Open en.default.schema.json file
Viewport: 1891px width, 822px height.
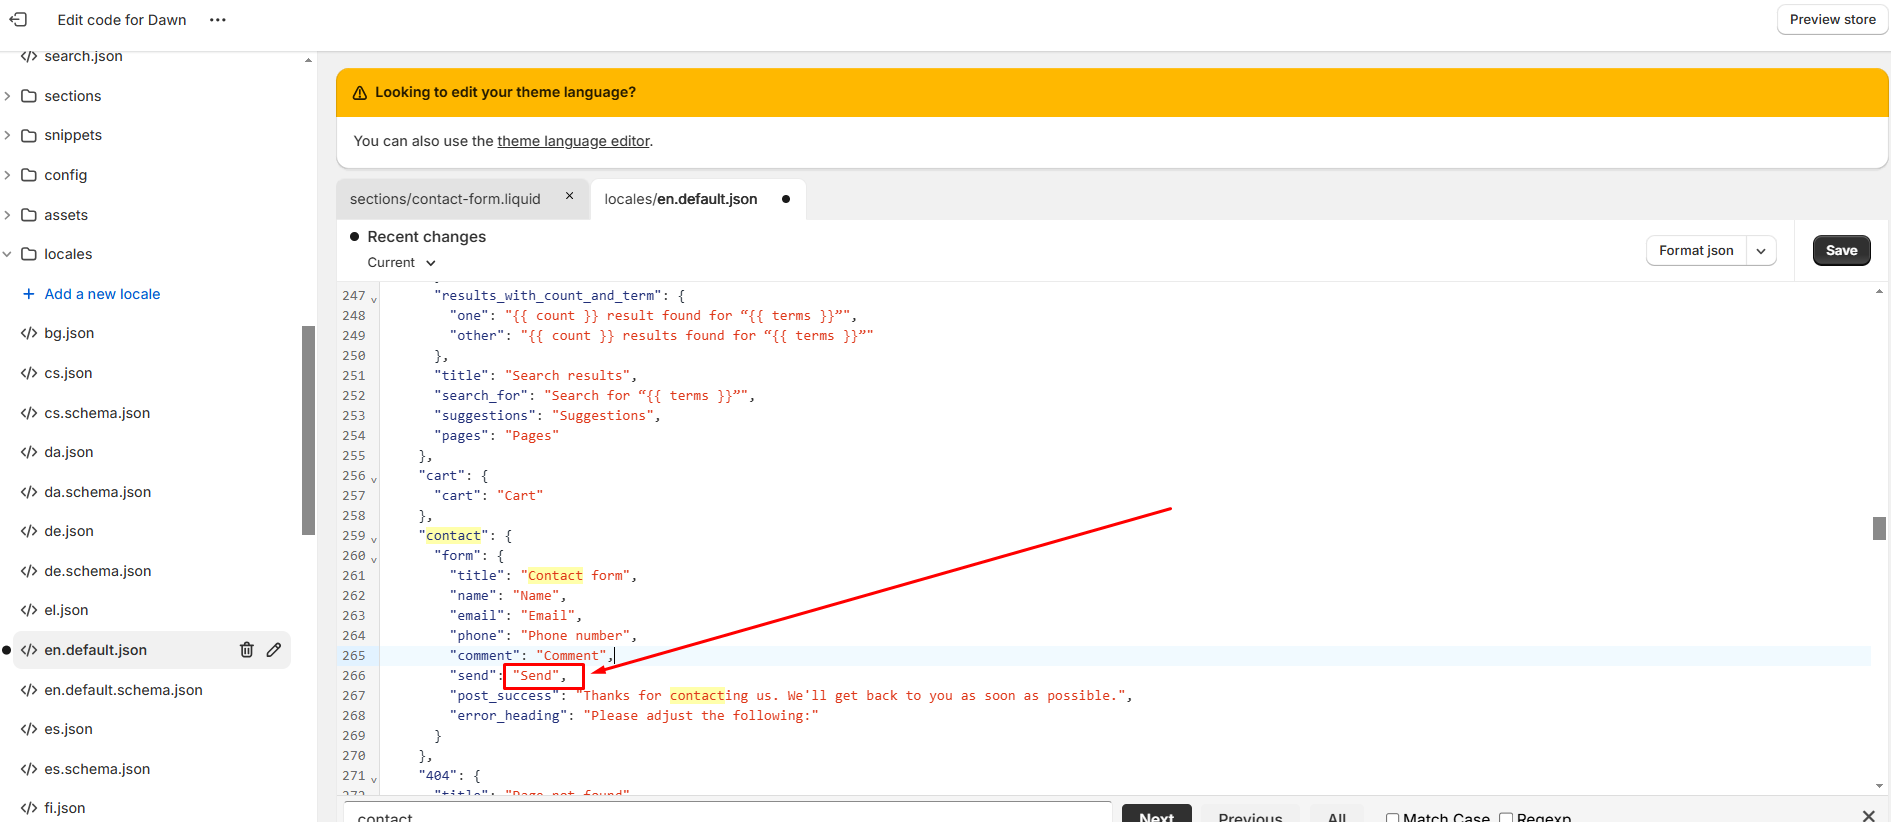[x=123, y=690]
